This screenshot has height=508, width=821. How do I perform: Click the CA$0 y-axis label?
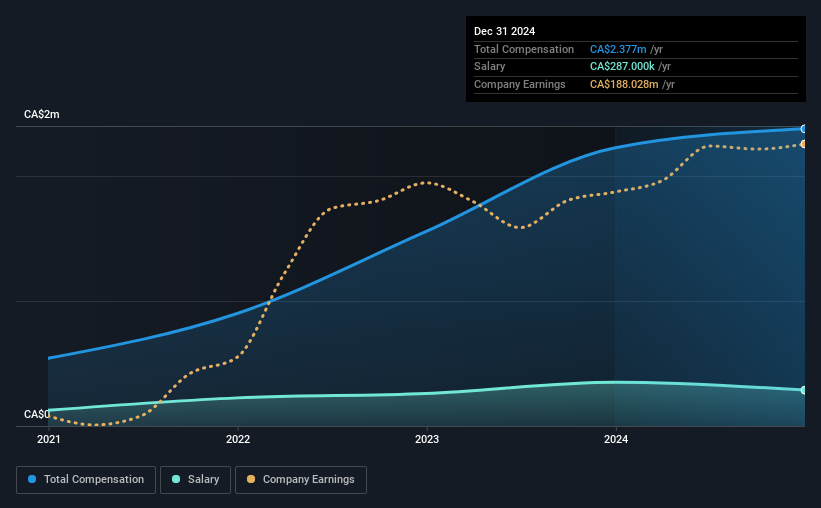(x=37, y=414)
